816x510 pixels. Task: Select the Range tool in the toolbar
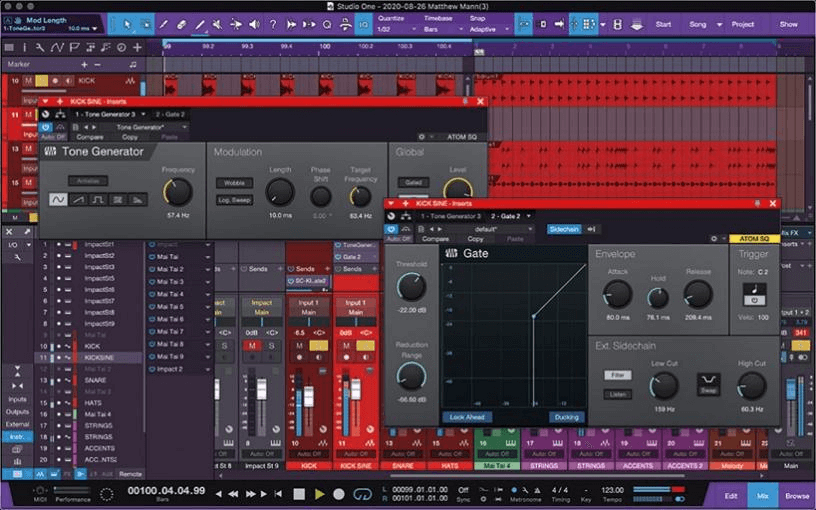coord(146,24)
